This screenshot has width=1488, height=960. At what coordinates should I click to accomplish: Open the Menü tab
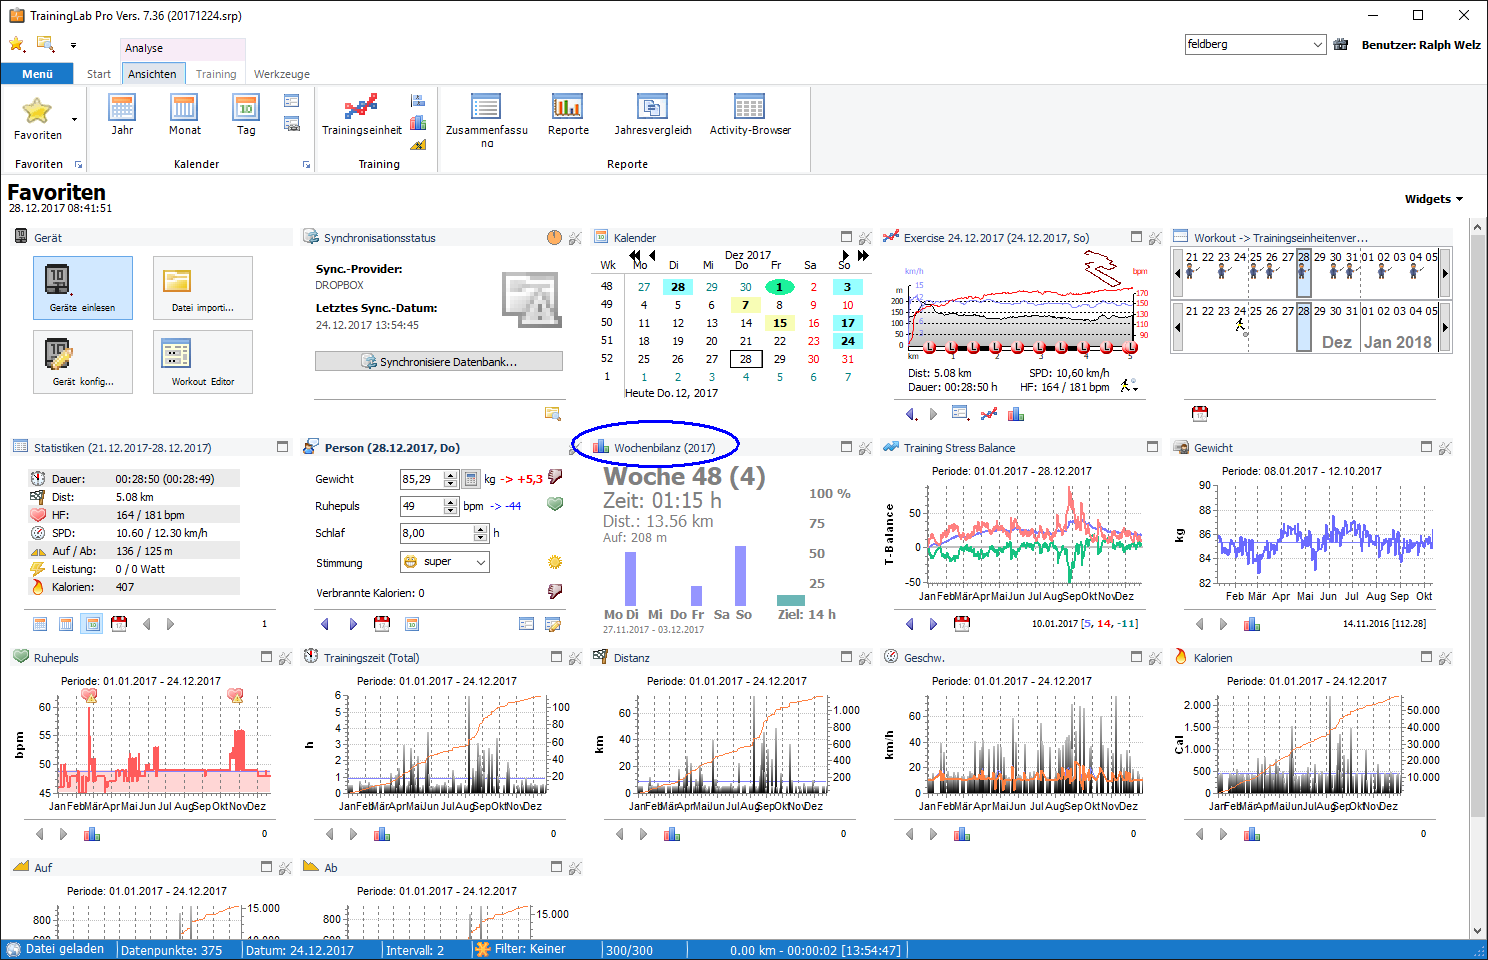point(37,74)
